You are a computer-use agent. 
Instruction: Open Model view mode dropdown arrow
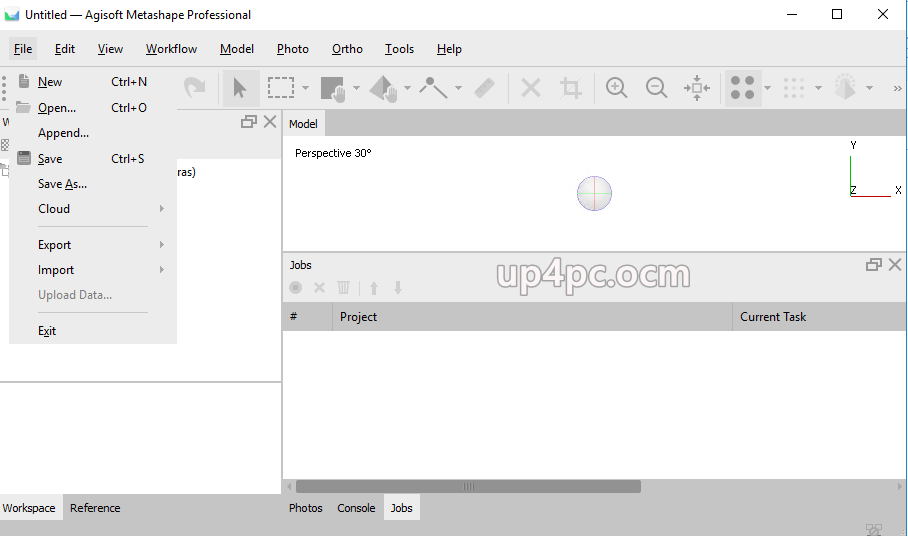coord(869,89)
